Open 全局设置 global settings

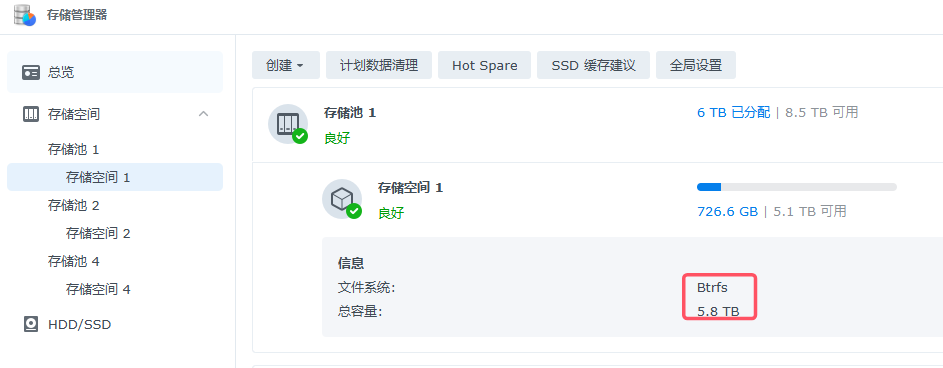click(x=696, y=65)
